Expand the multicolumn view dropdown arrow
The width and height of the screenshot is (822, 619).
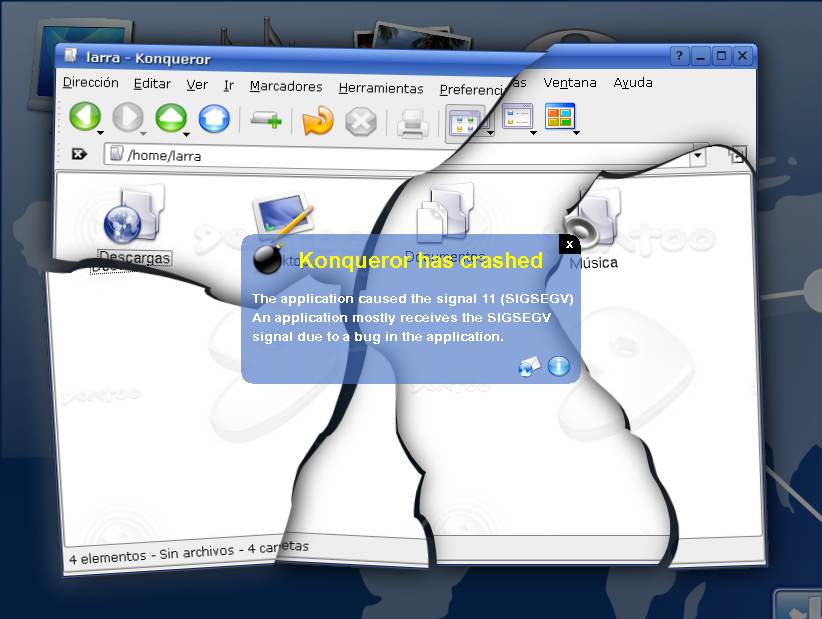click(x=576, y=133)
